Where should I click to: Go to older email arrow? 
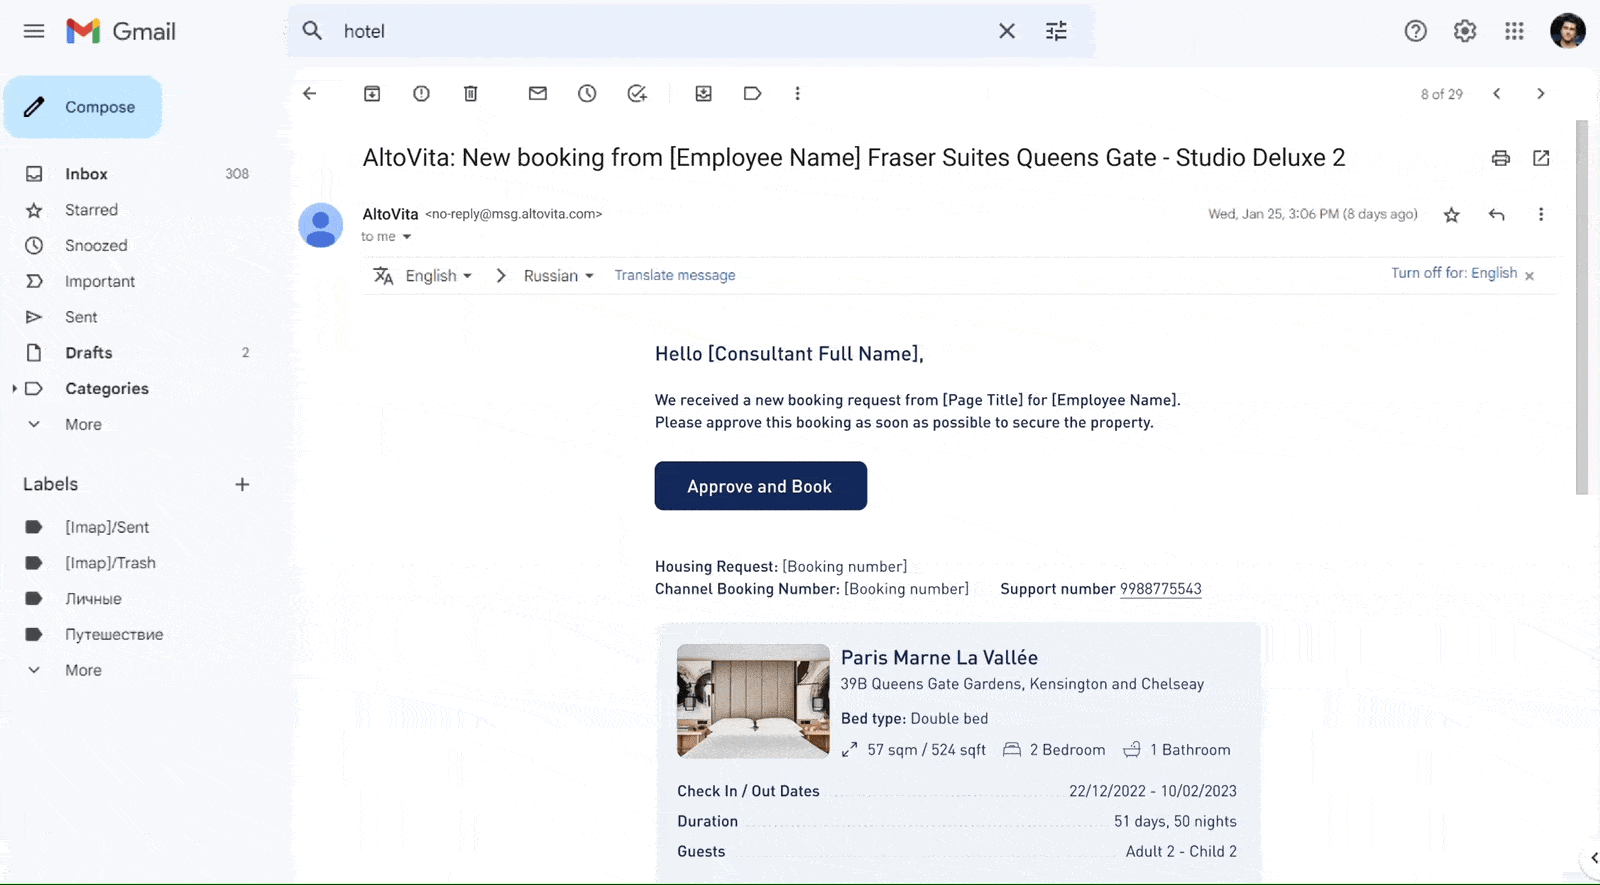(x=1541, y=93)
